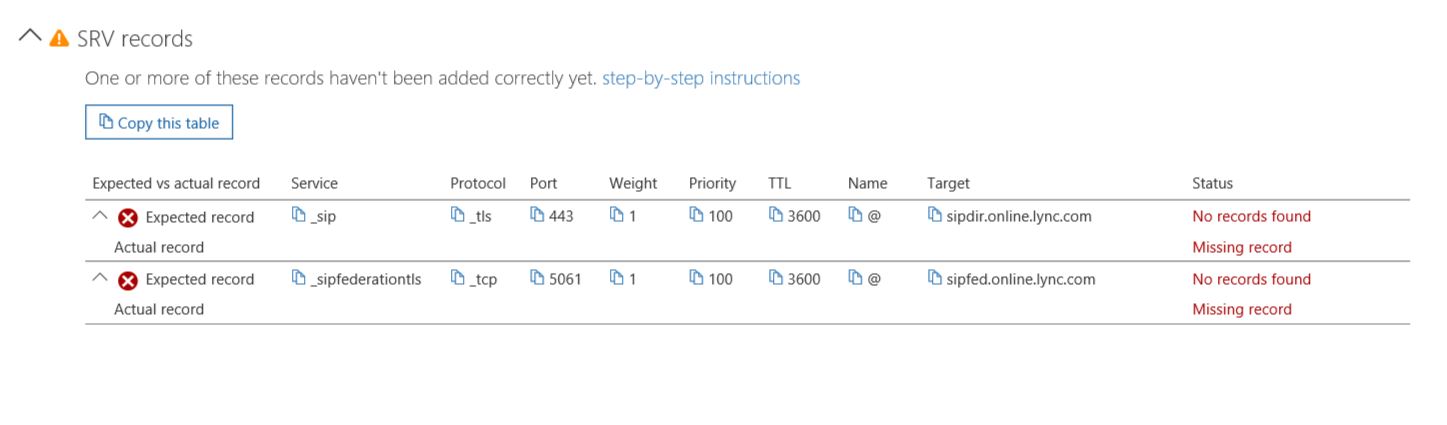
Task: Collapse the SRV records section
Action: (30, 35)
